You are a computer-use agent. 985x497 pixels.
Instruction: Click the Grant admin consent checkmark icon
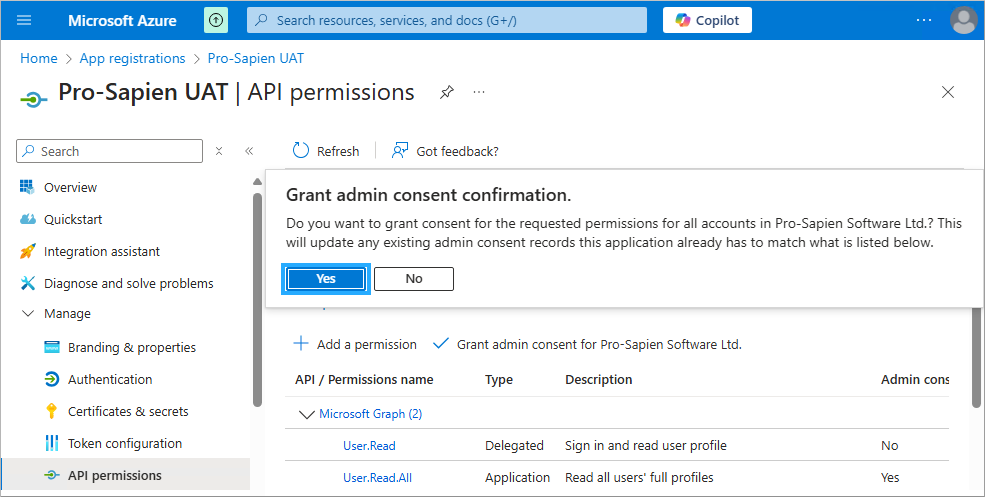click(x=441, y=344)
